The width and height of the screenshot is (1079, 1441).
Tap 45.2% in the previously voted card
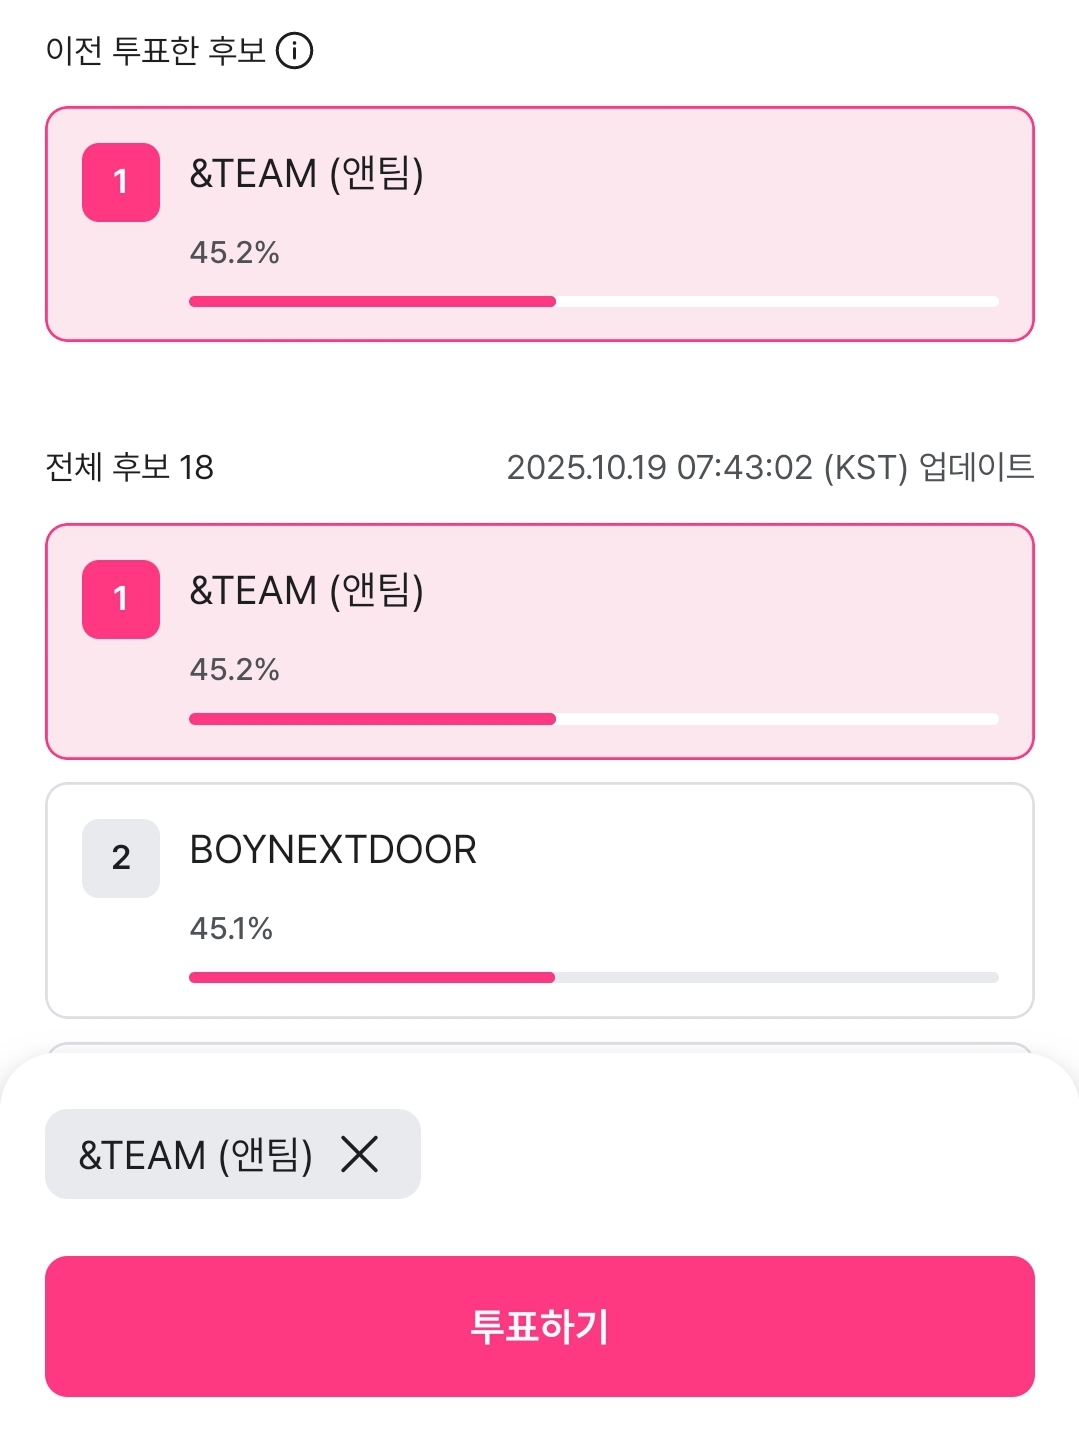(234, 252)
